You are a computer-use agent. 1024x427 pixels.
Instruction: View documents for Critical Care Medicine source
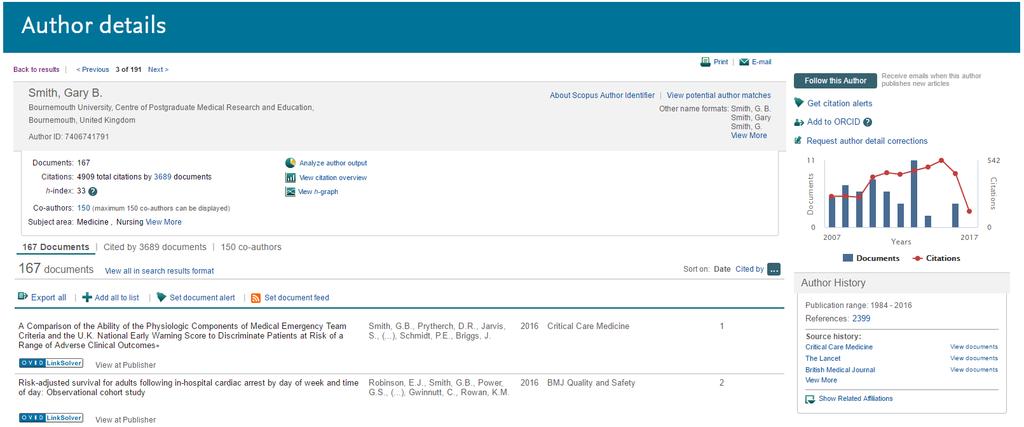coord(974,347)
